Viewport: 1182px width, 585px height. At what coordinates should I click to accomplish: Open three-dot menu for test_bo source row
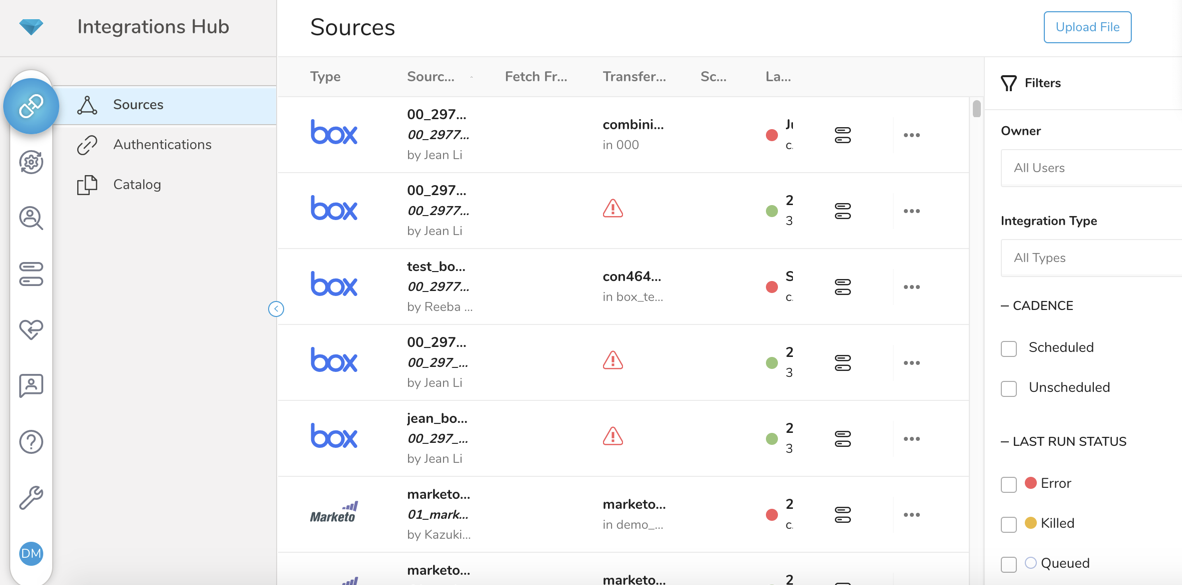coord(911,287)
